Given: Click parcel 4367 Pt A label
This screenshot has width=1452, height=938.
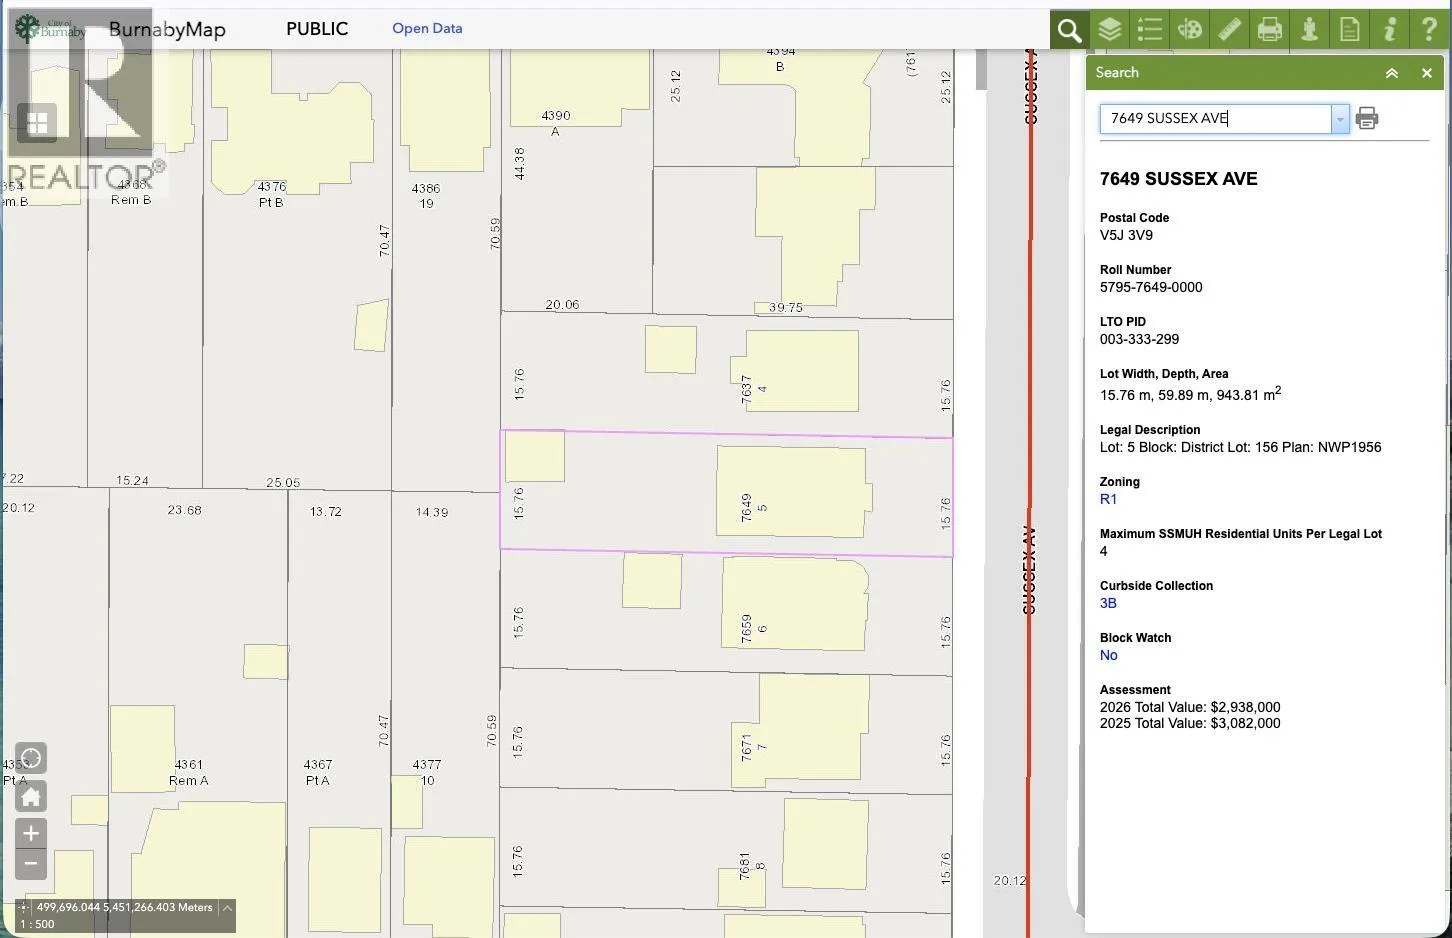Looking at the screenshot, I should (x=318, y=772).
